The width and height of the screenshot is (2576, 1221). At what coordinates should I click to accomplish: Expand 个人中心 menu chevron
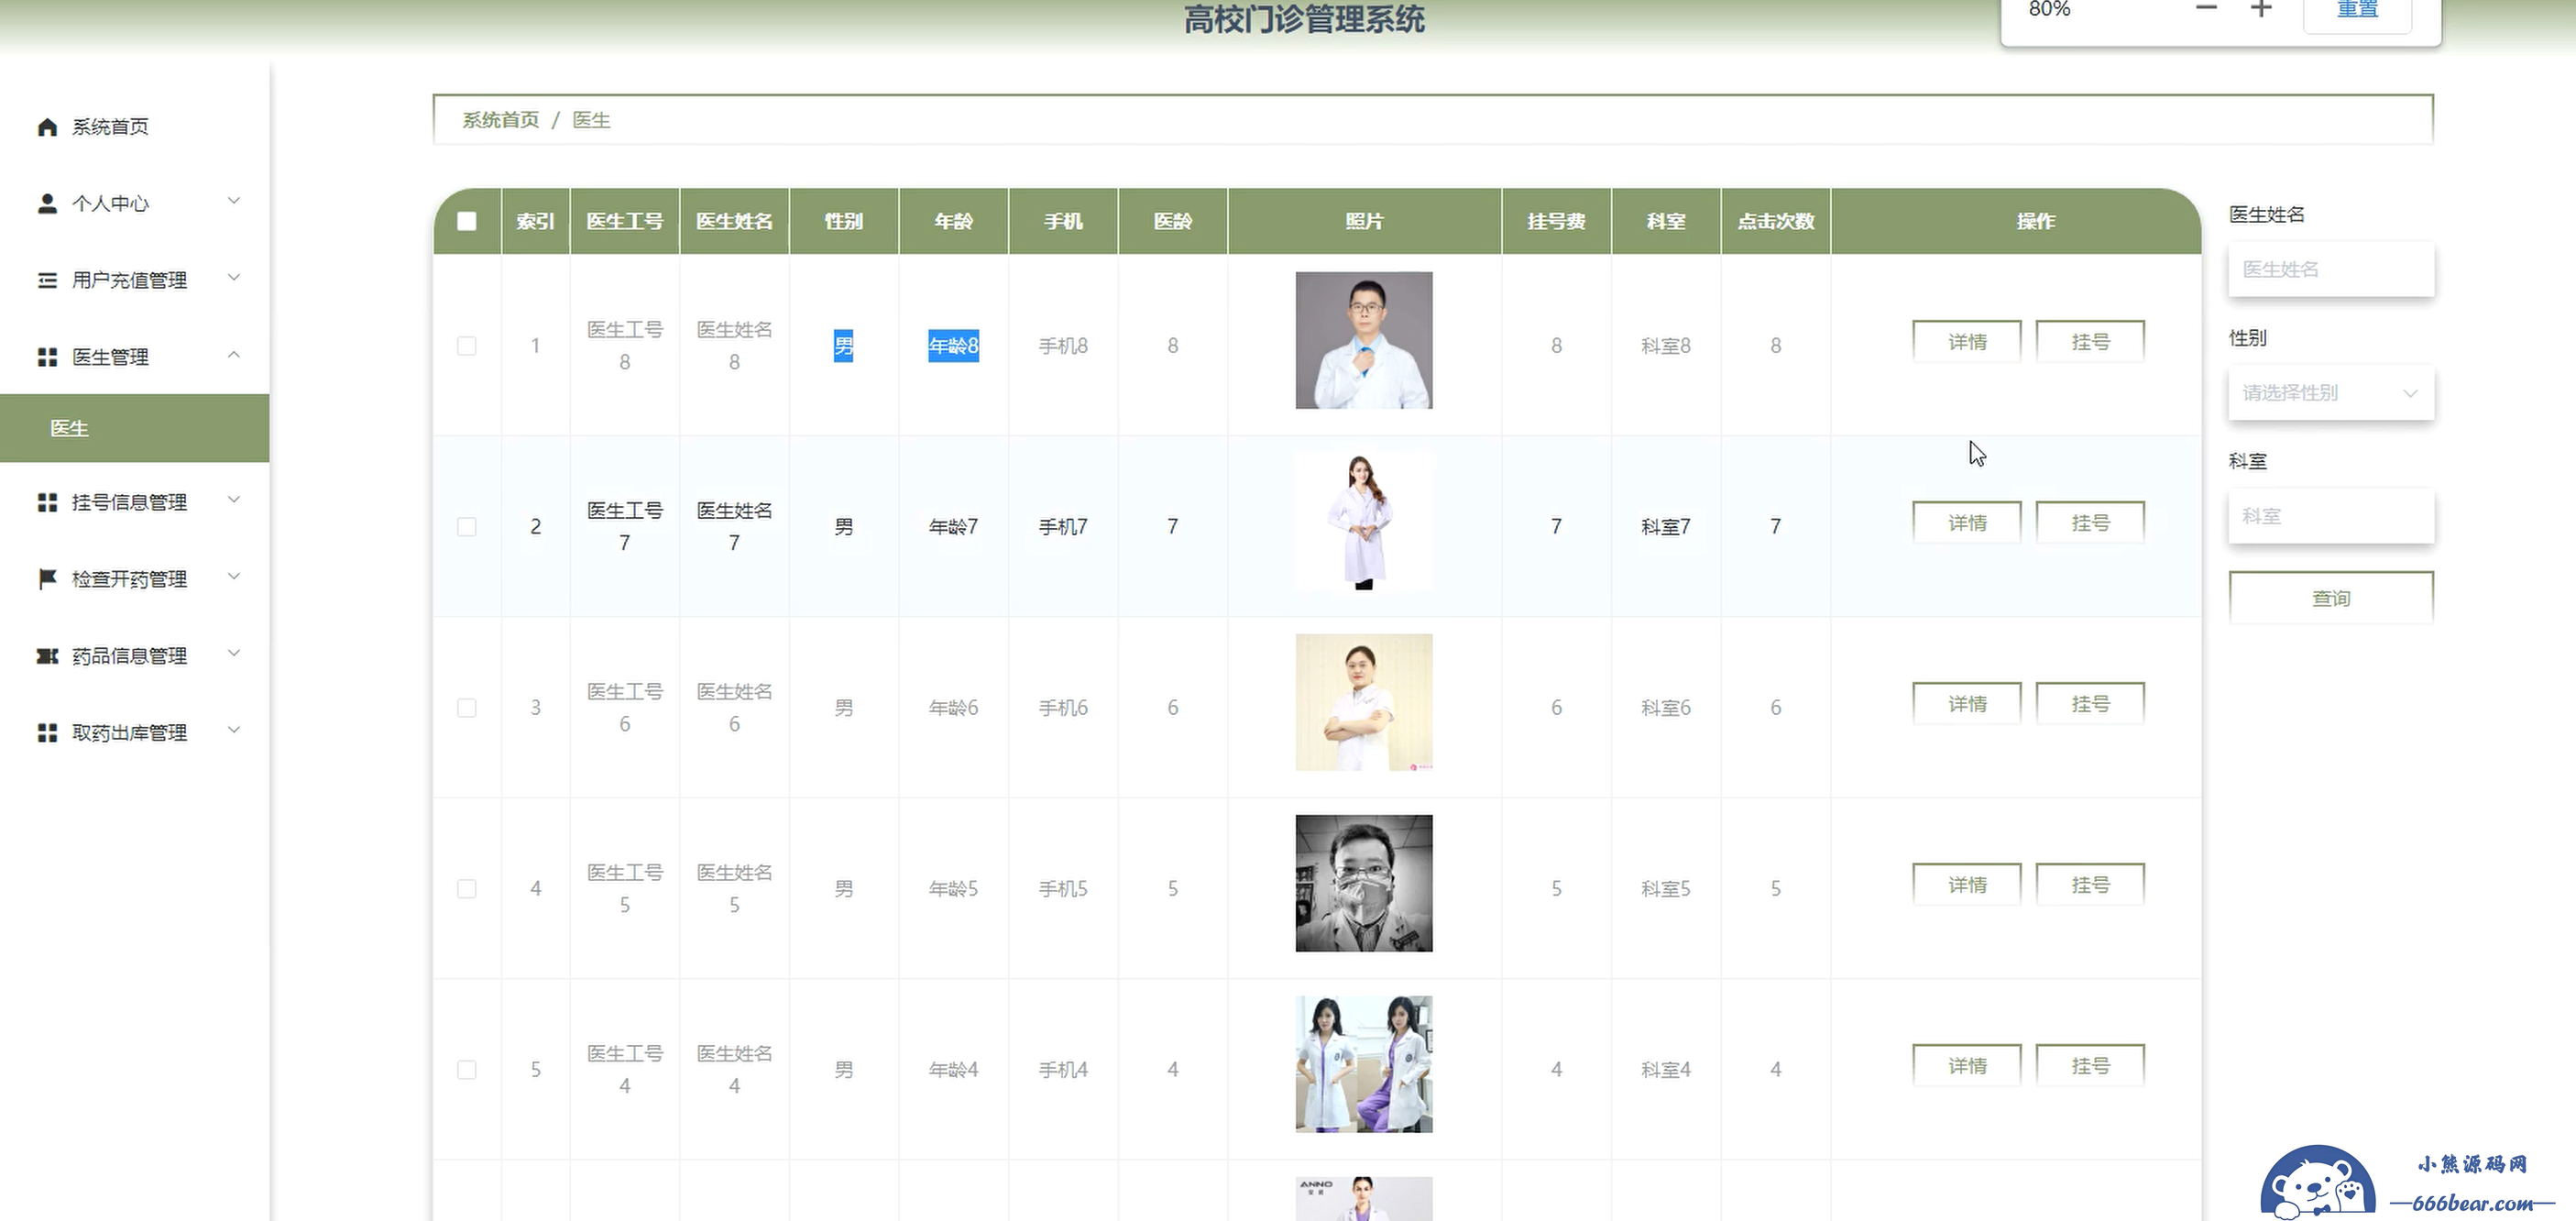coord(234,201)
